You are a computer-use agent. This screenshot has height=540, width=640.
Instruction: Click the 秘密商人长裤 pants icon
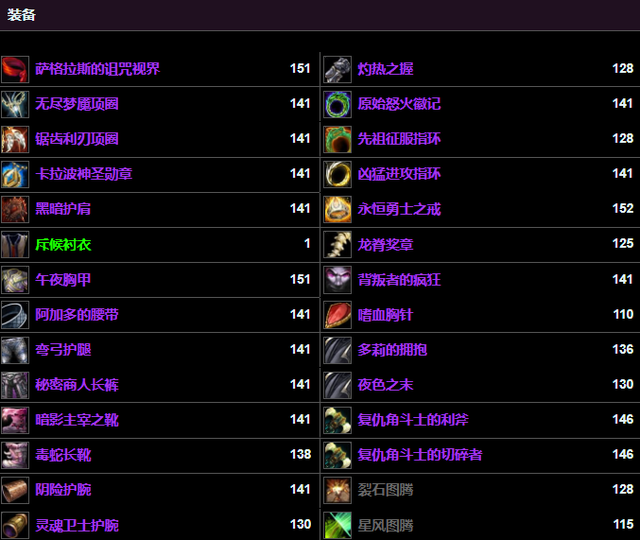point(15,385)
